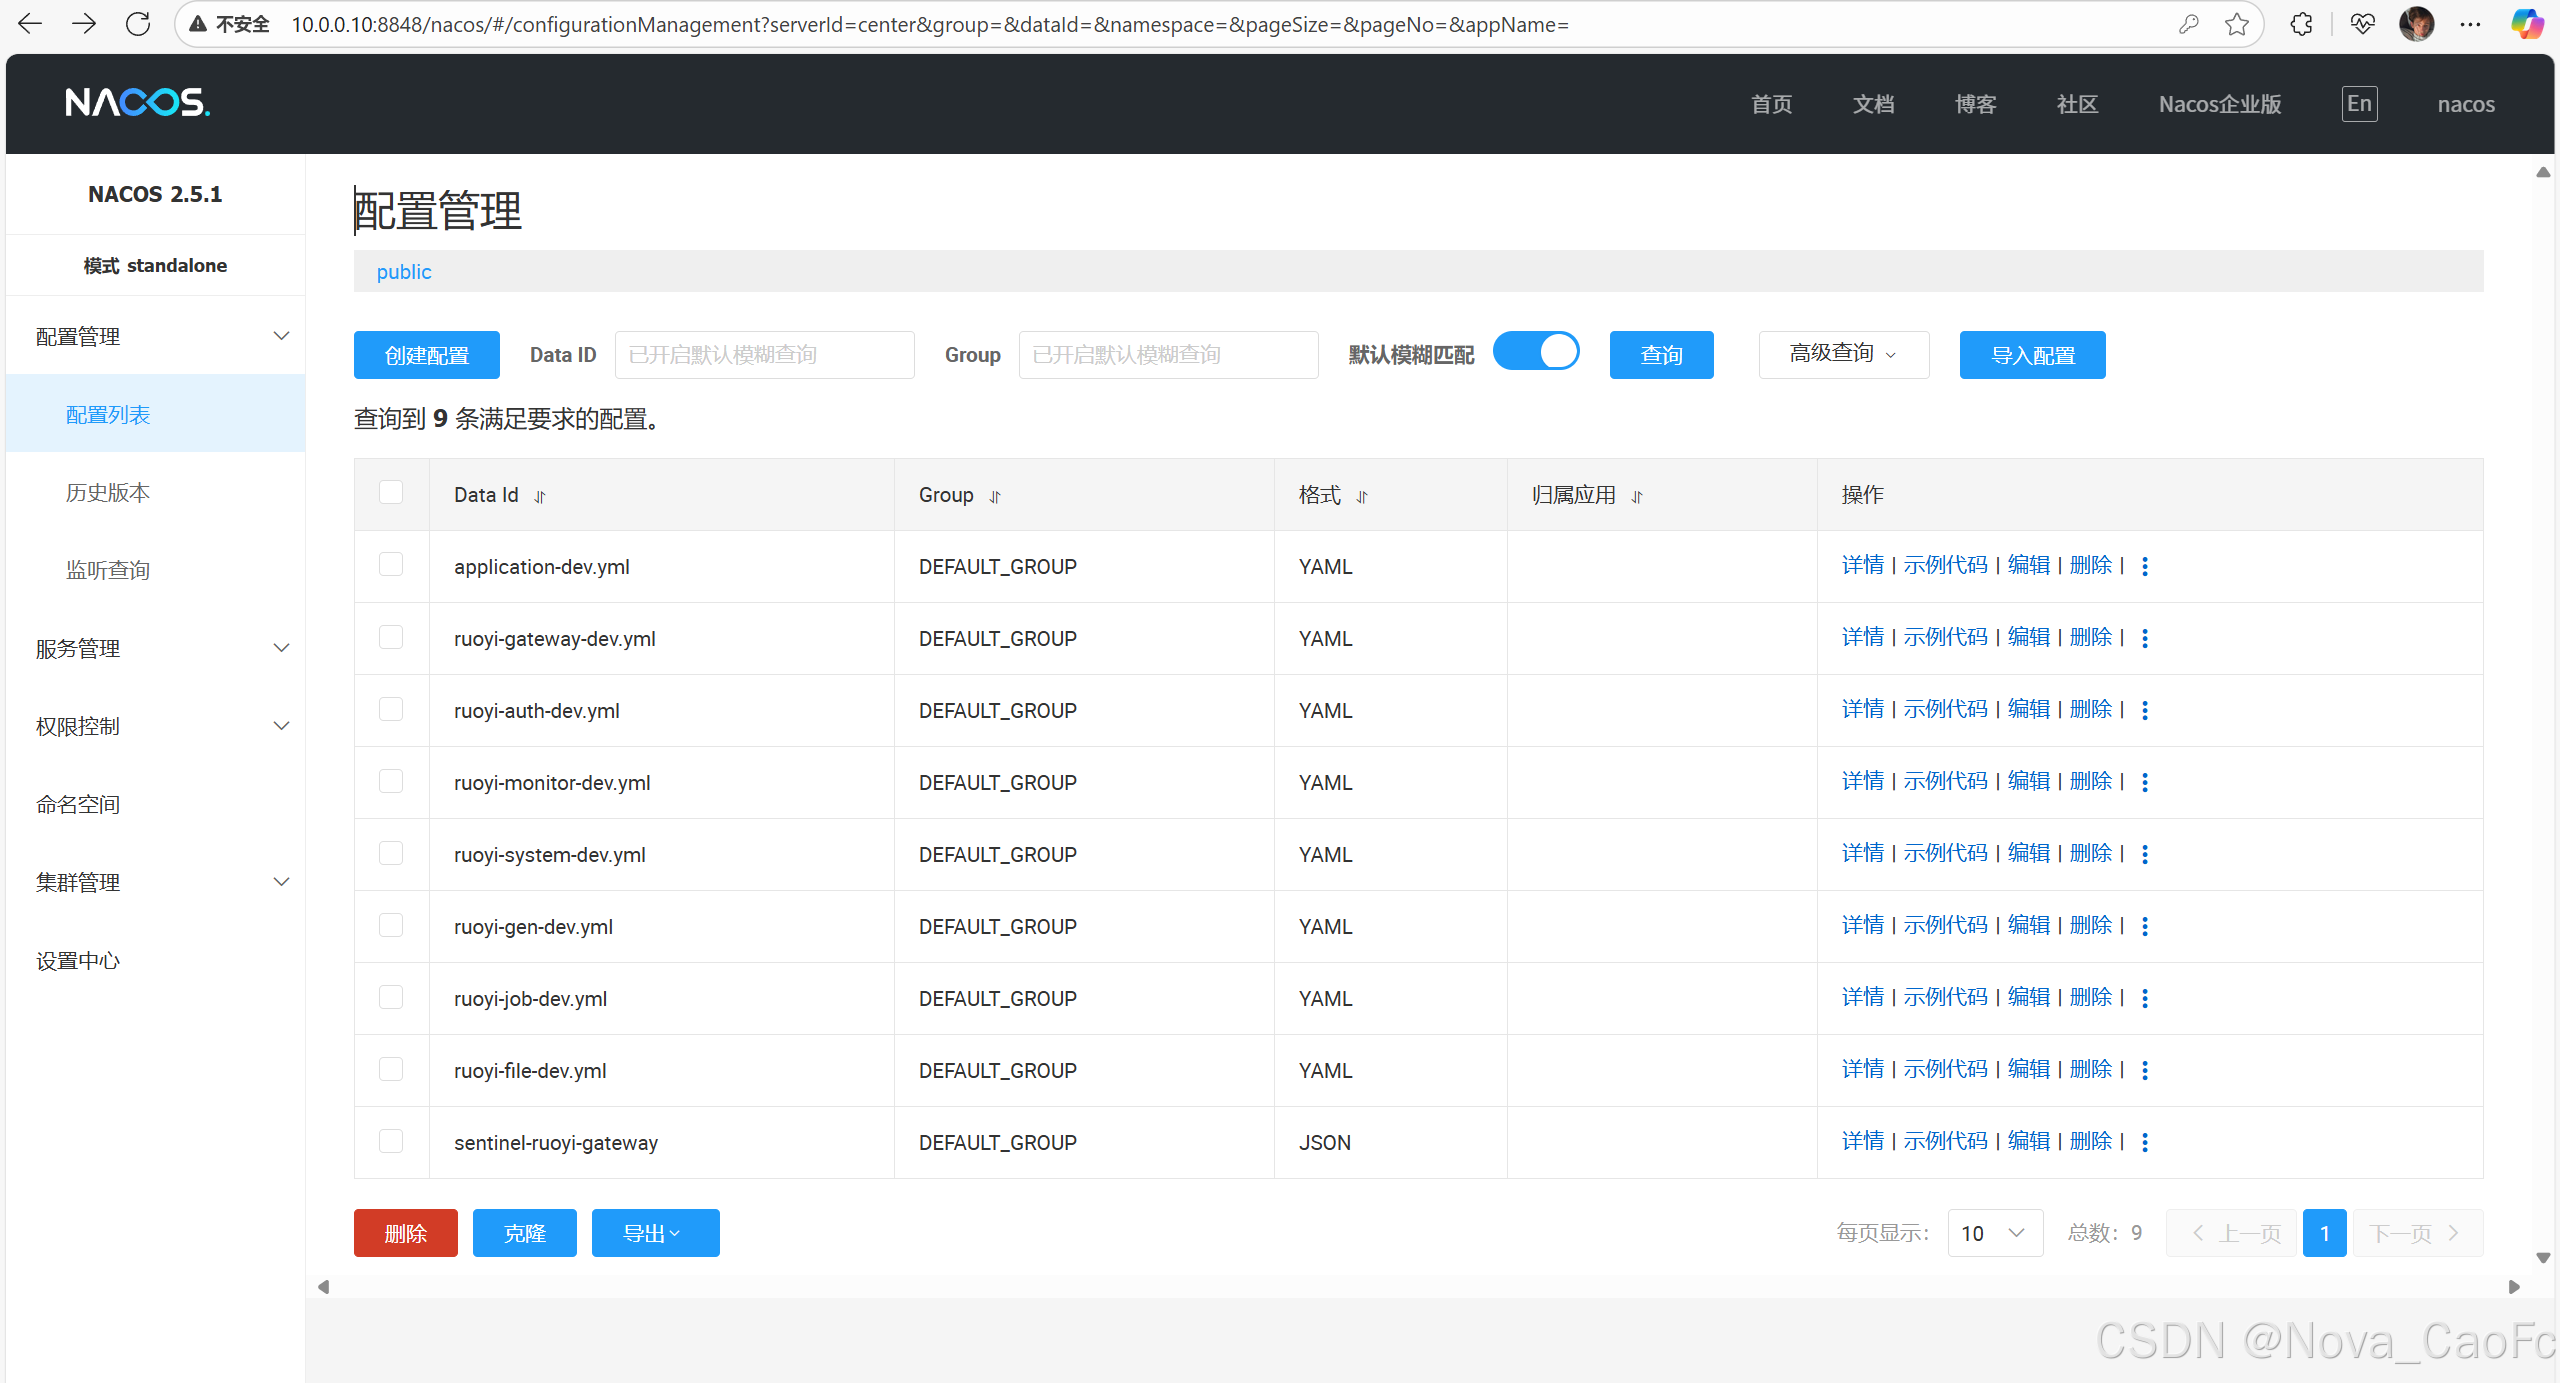Collapse the 配置管理 sidebar section
Image resolution: width=2560 pixels, height=1383 pixels.
click(155, 337)
